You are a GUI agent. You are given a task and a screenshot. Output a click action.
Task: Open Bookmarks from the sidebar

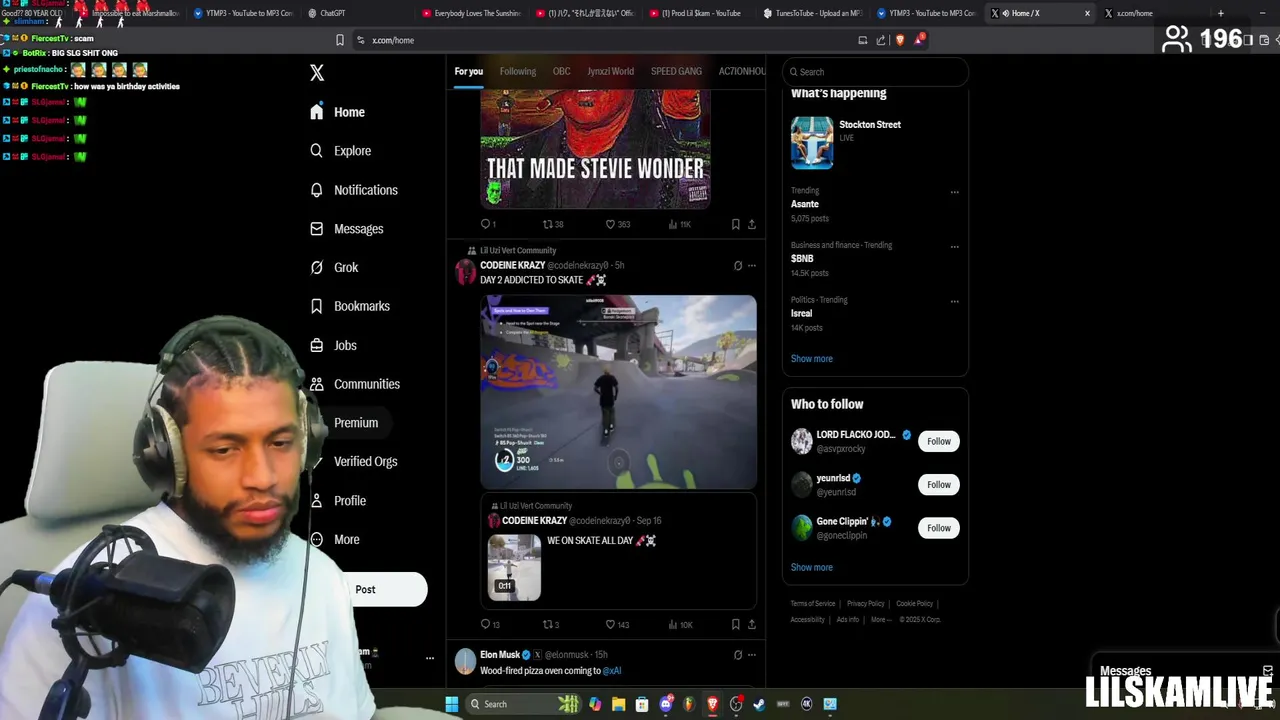350,306
